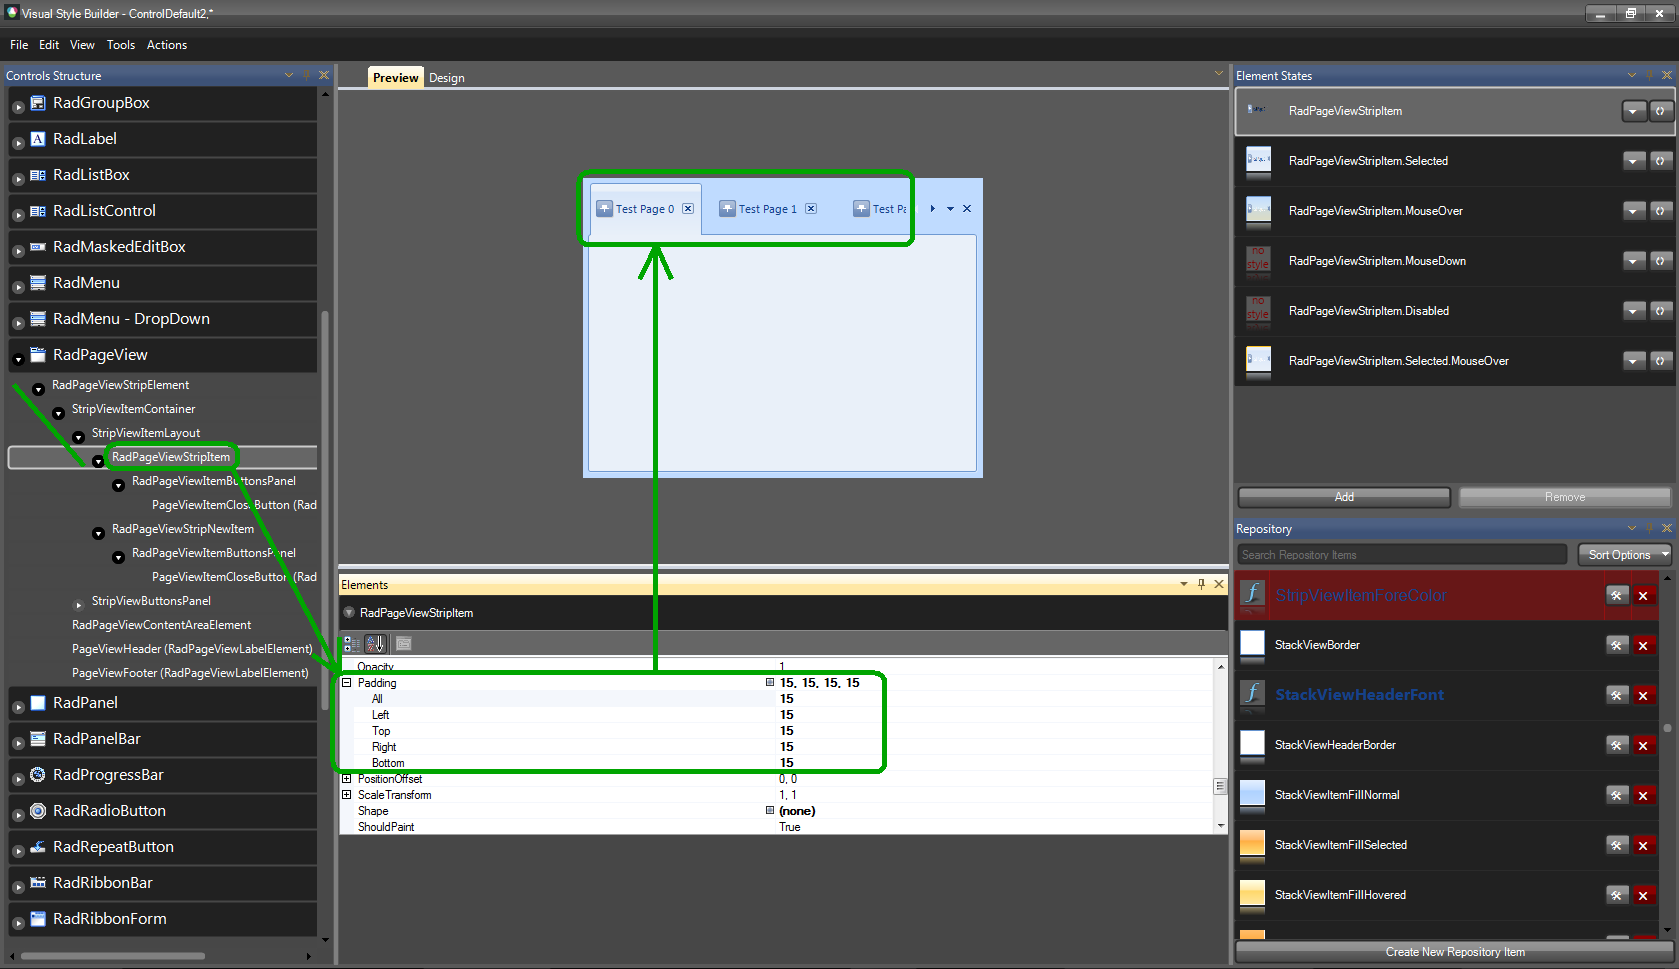Click the Padding Top value 15
The width and height of the screenshot is (1679, 969).
pos(787,731)
